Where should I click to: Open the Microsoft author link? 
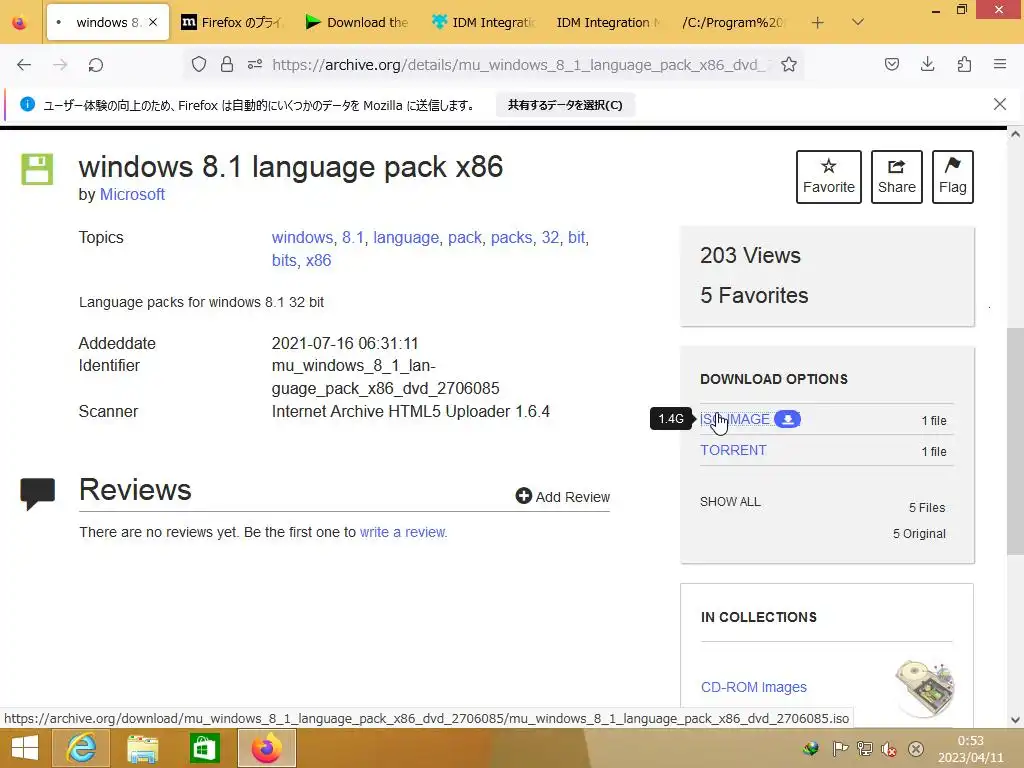[x=132, y=195]
